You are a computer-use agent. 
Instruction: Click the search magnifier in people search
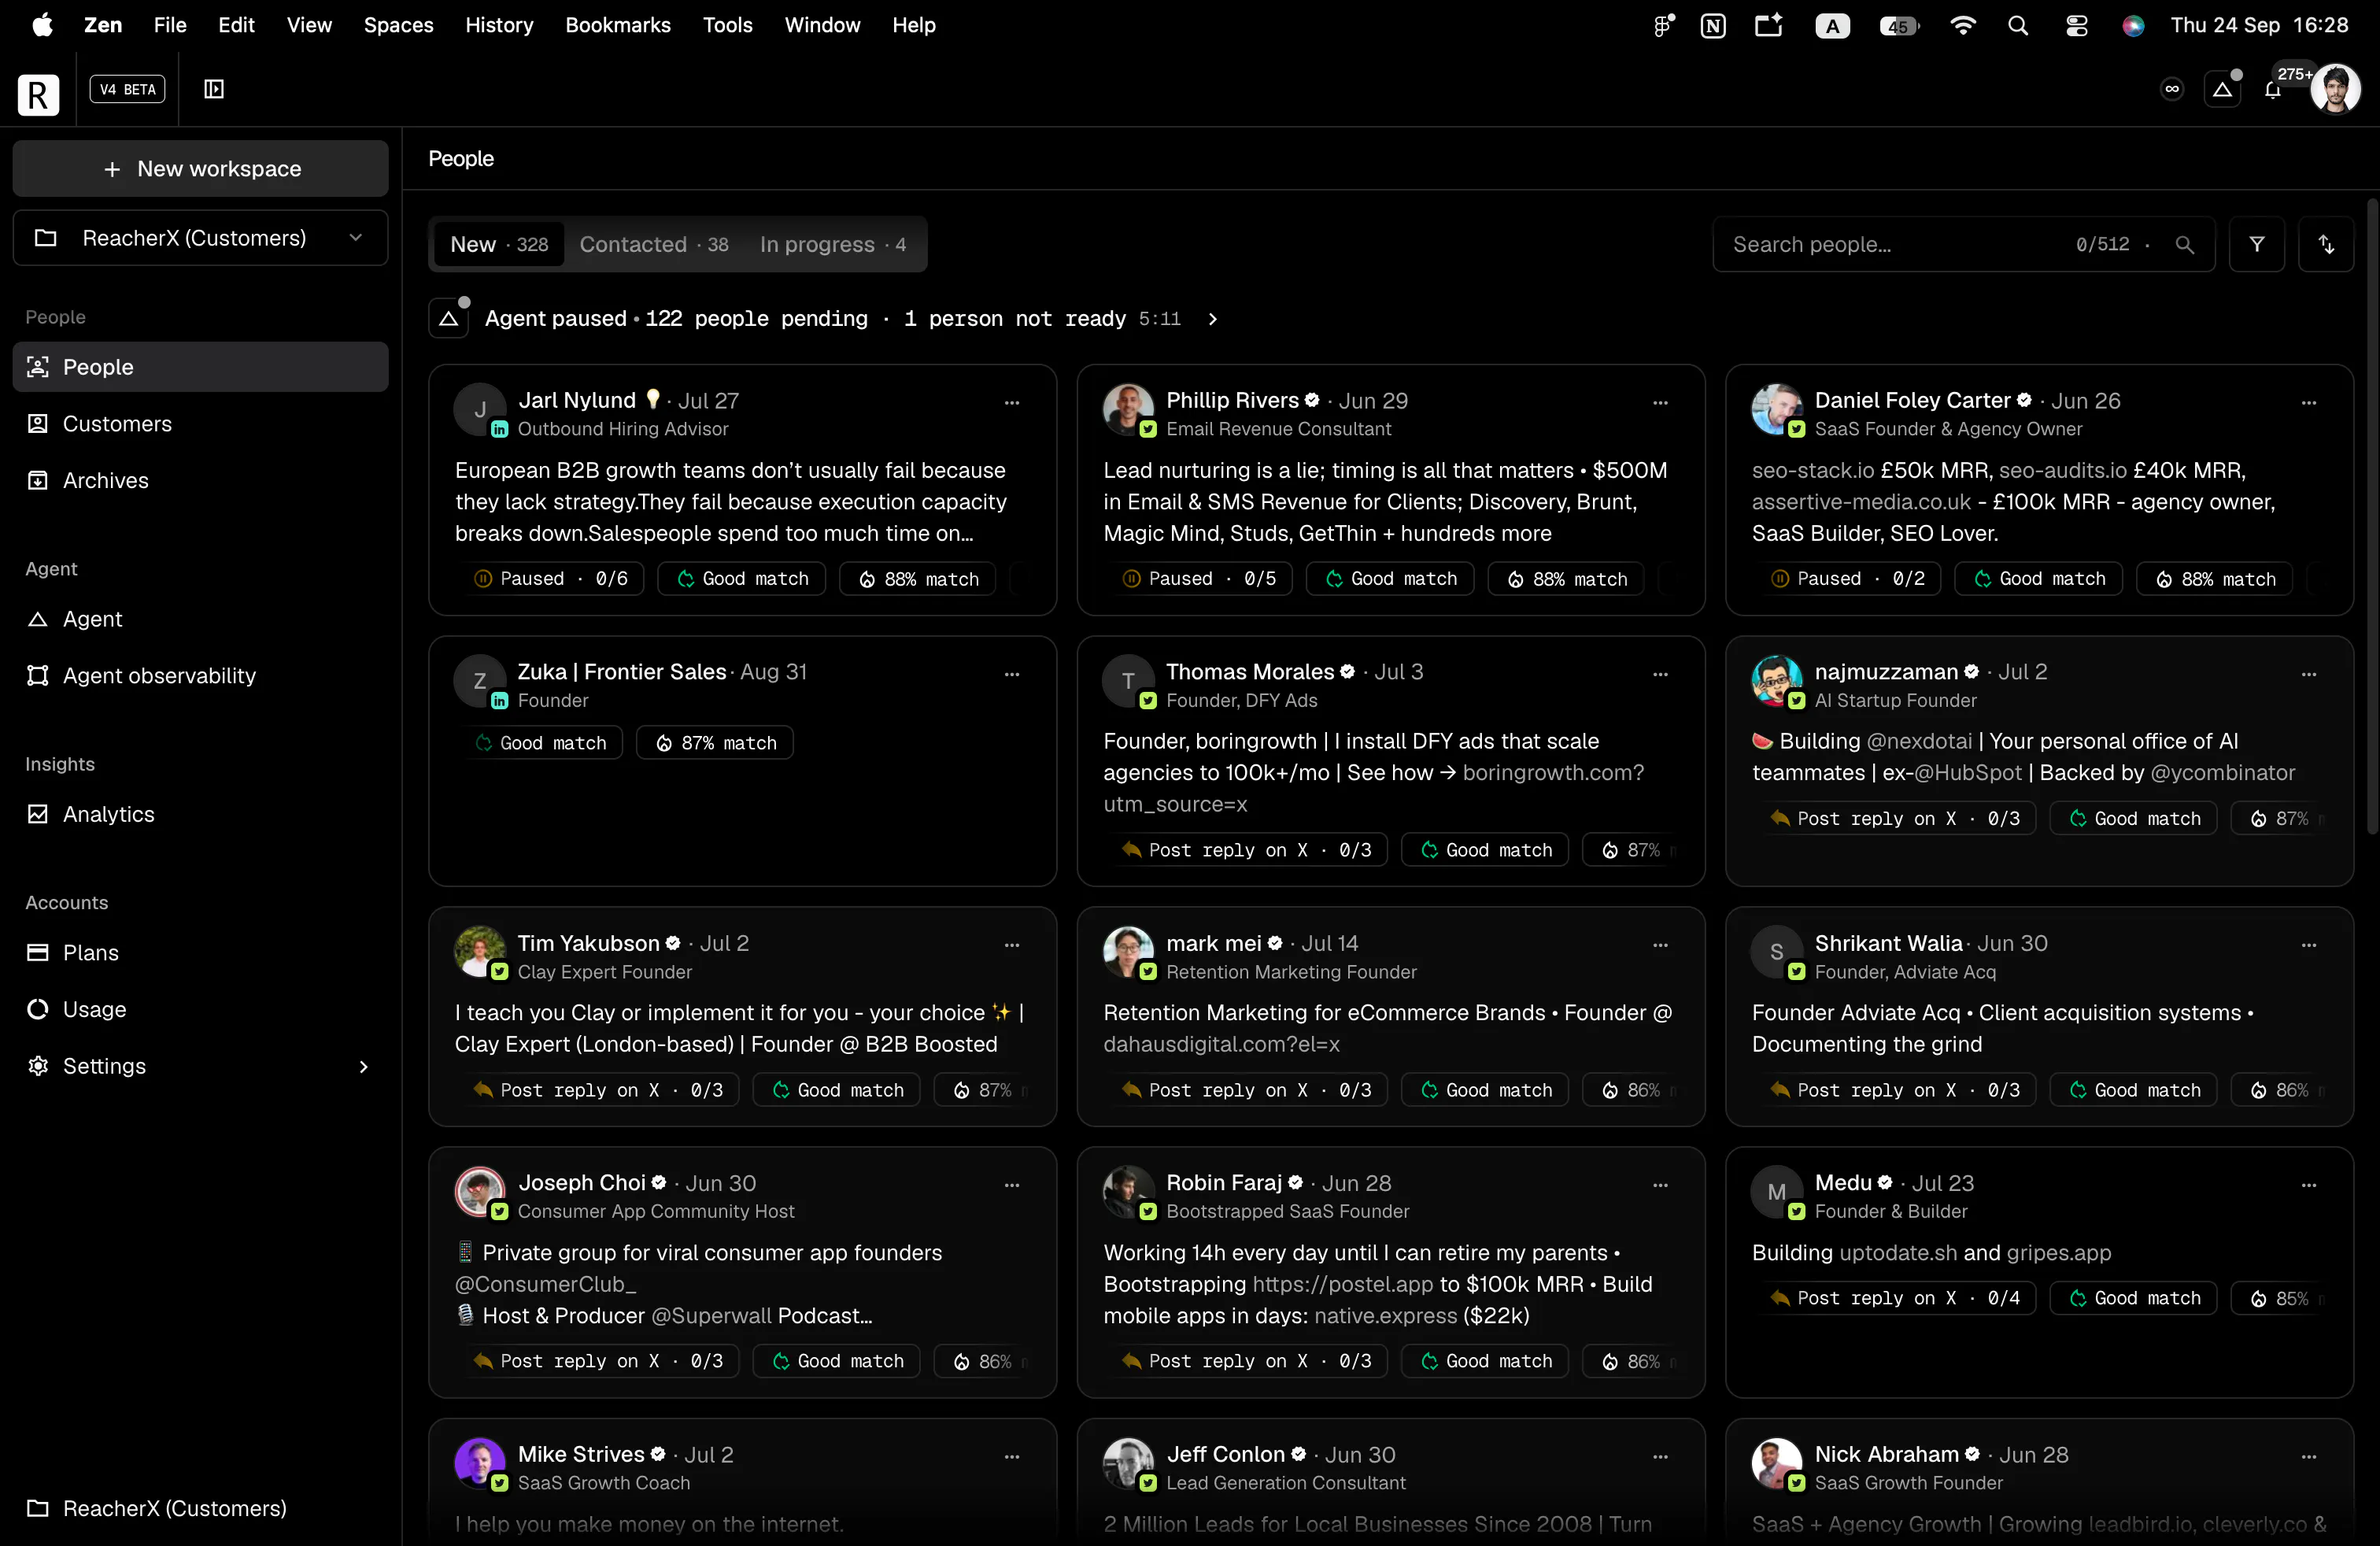(2185, 245)
